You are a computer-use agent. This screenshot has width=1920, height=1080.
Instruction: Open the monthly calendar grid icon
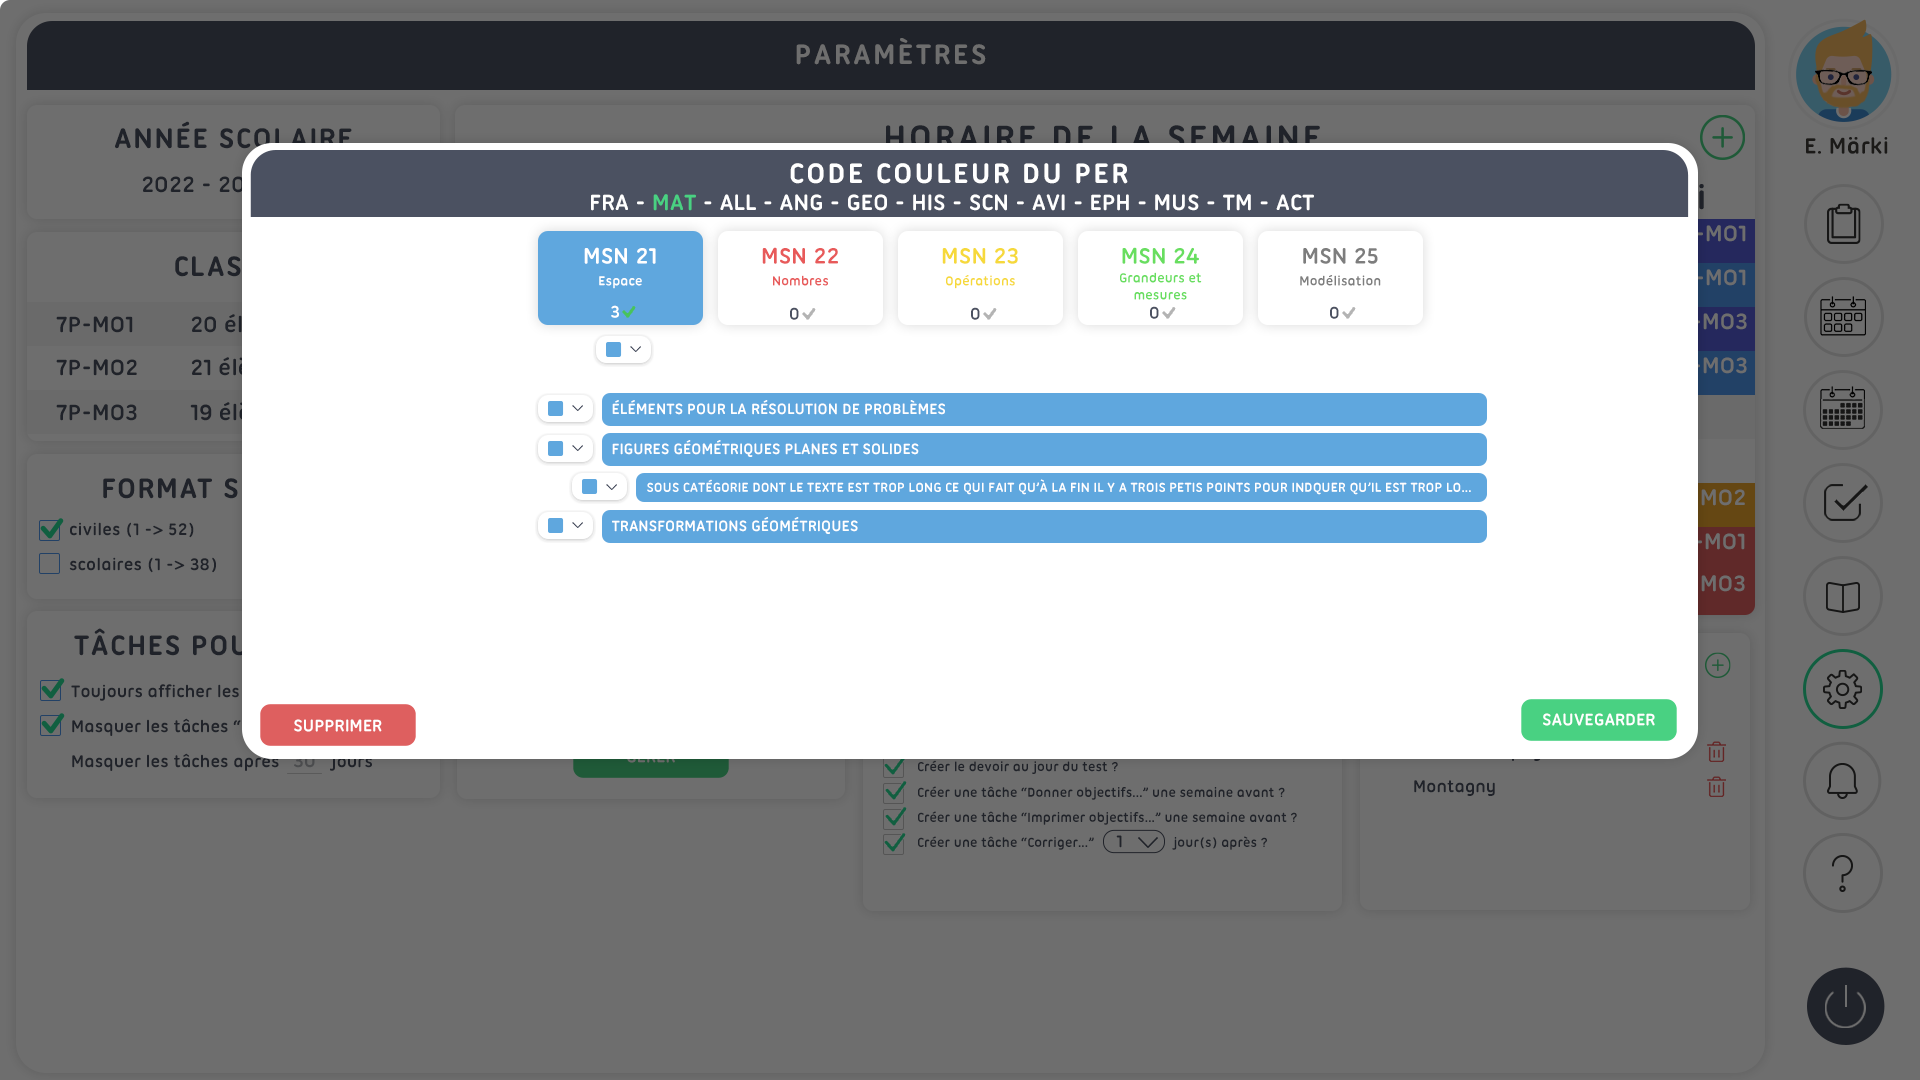click(x=1843, y=410)
